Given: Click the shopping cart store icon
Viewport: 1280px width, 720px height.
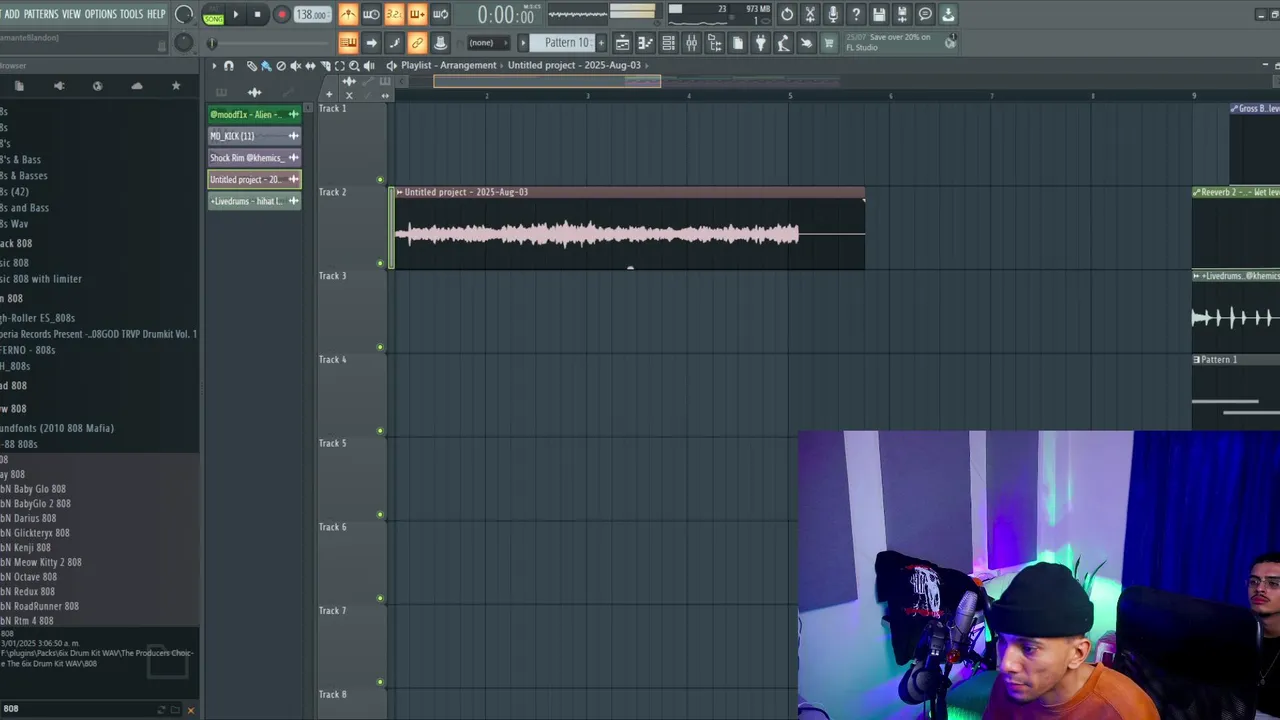Looking at the screenshot, I should click(829, 43).
